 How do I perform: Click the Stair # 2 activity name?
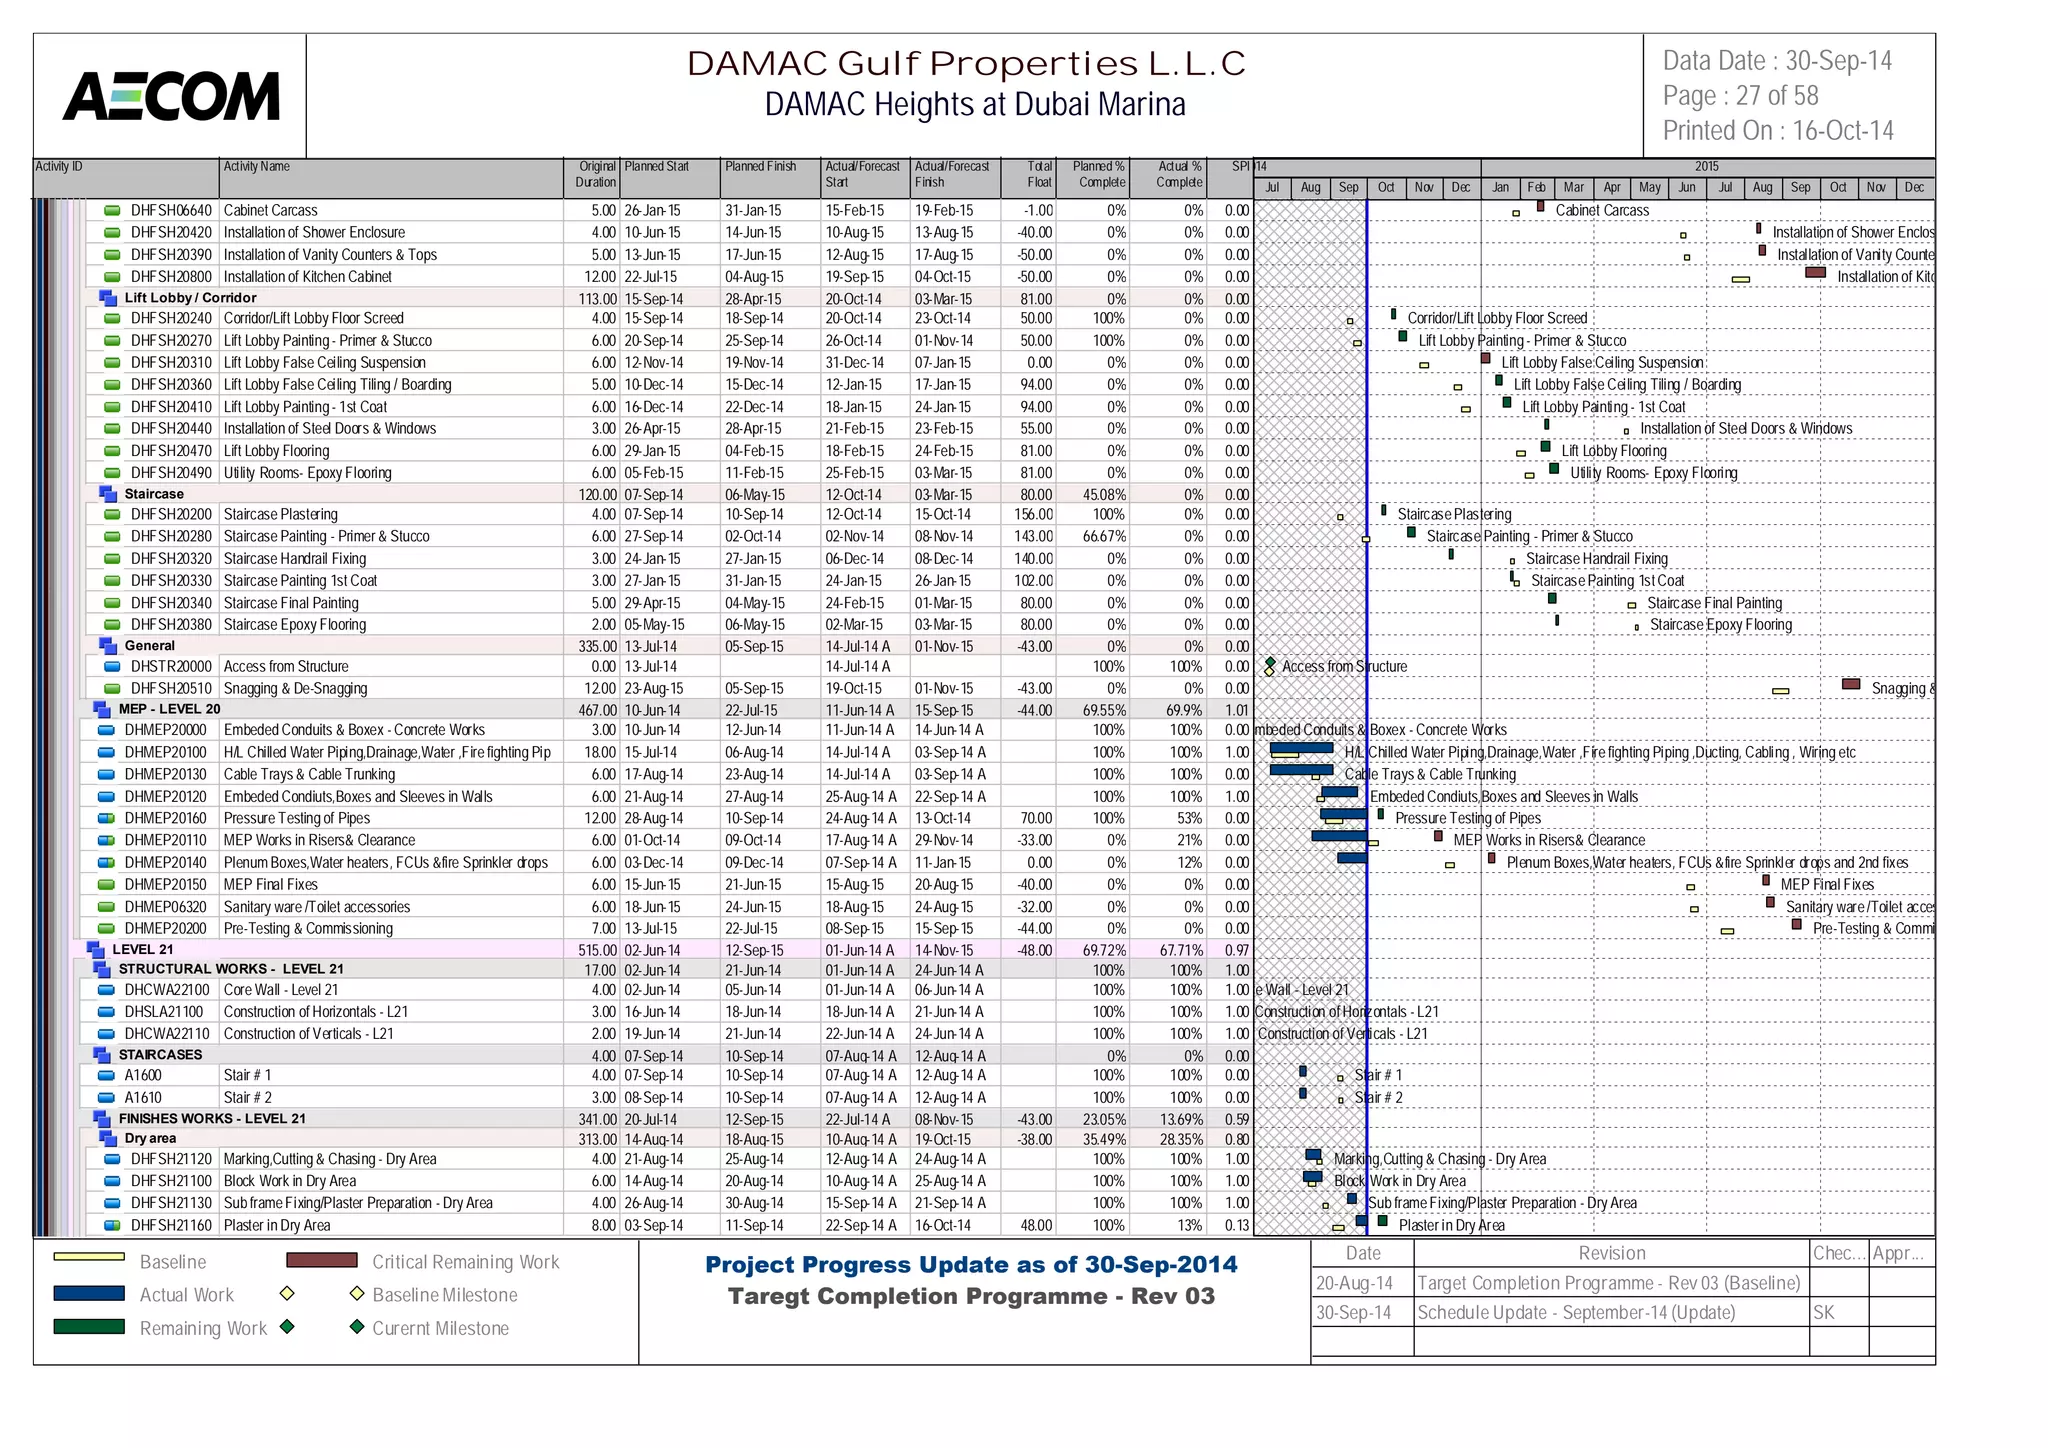point(248,1098)
